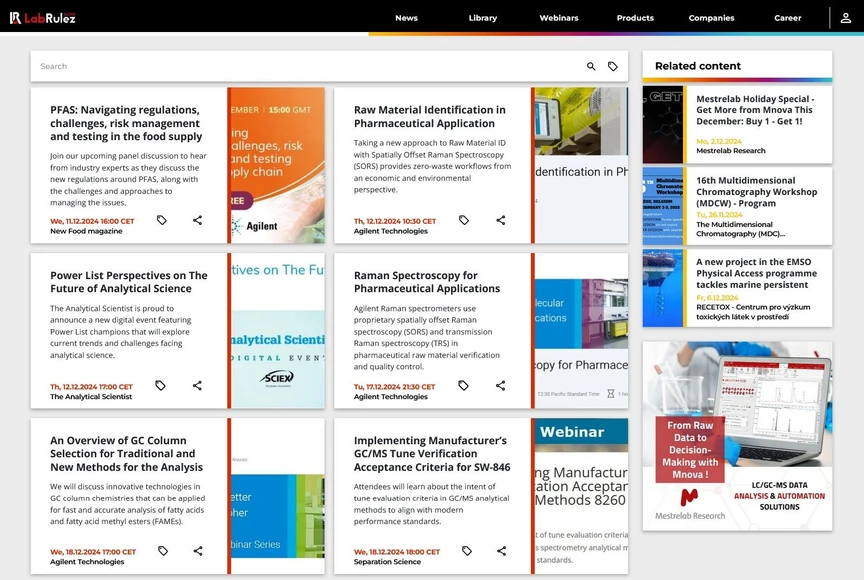Click tag icon on Raman Spectroscopy card
This screenshot has height=580, width=864.
tap(463, 386)
